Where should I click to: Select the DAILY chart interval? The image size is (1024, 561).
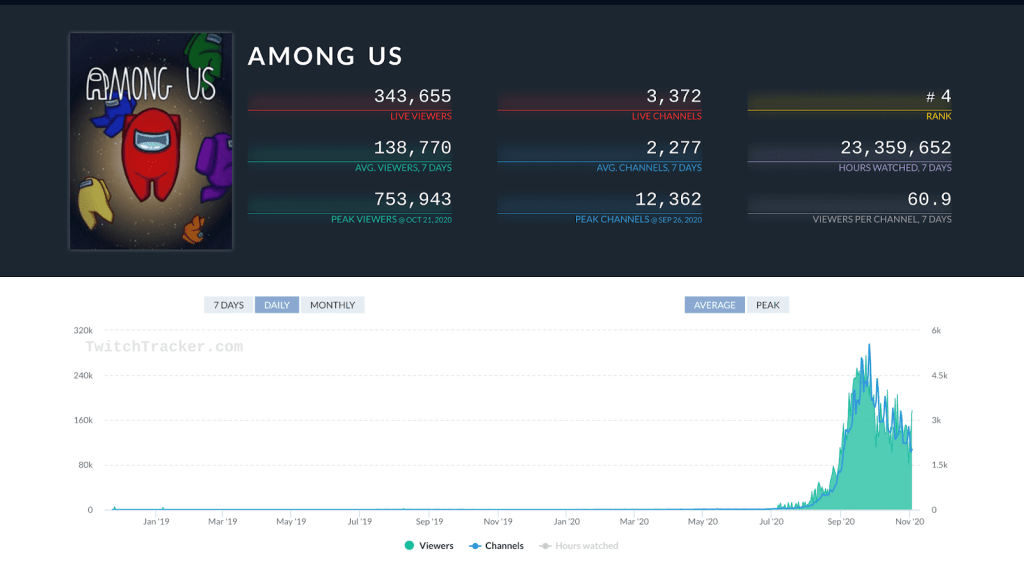tap(276, 305)
